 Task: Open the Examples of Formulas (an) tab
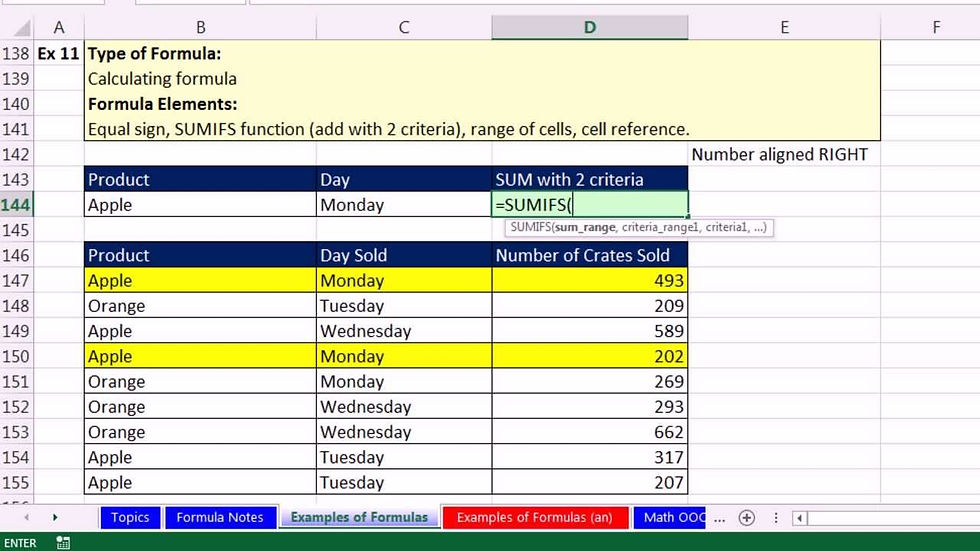click(535, 517)
